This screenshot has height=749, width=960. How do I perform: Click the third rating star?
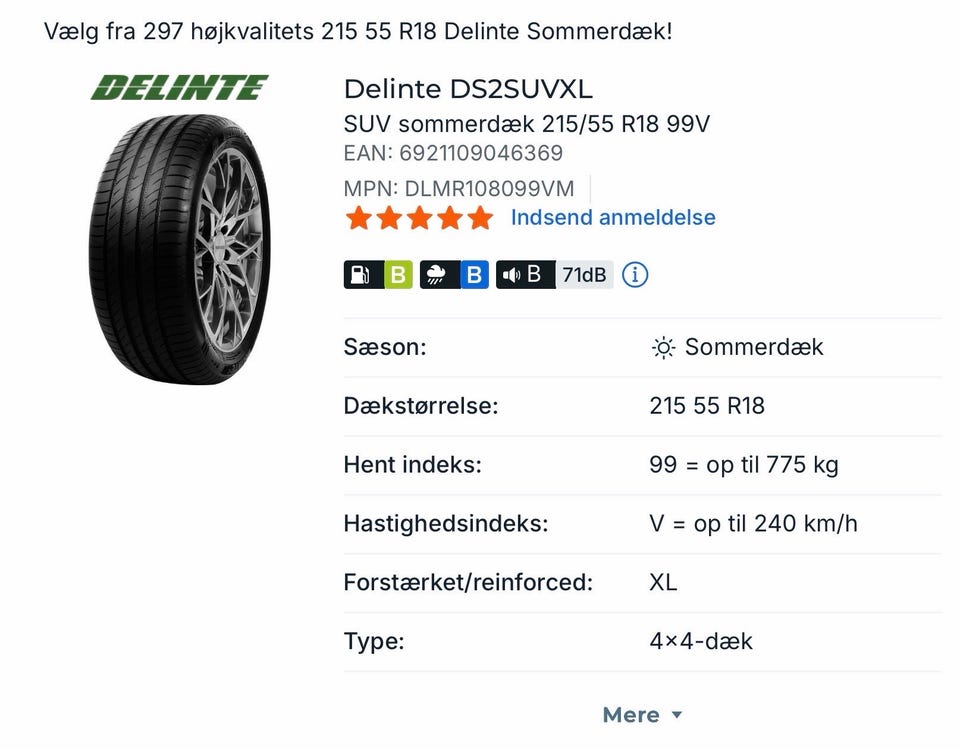[419, 217]
